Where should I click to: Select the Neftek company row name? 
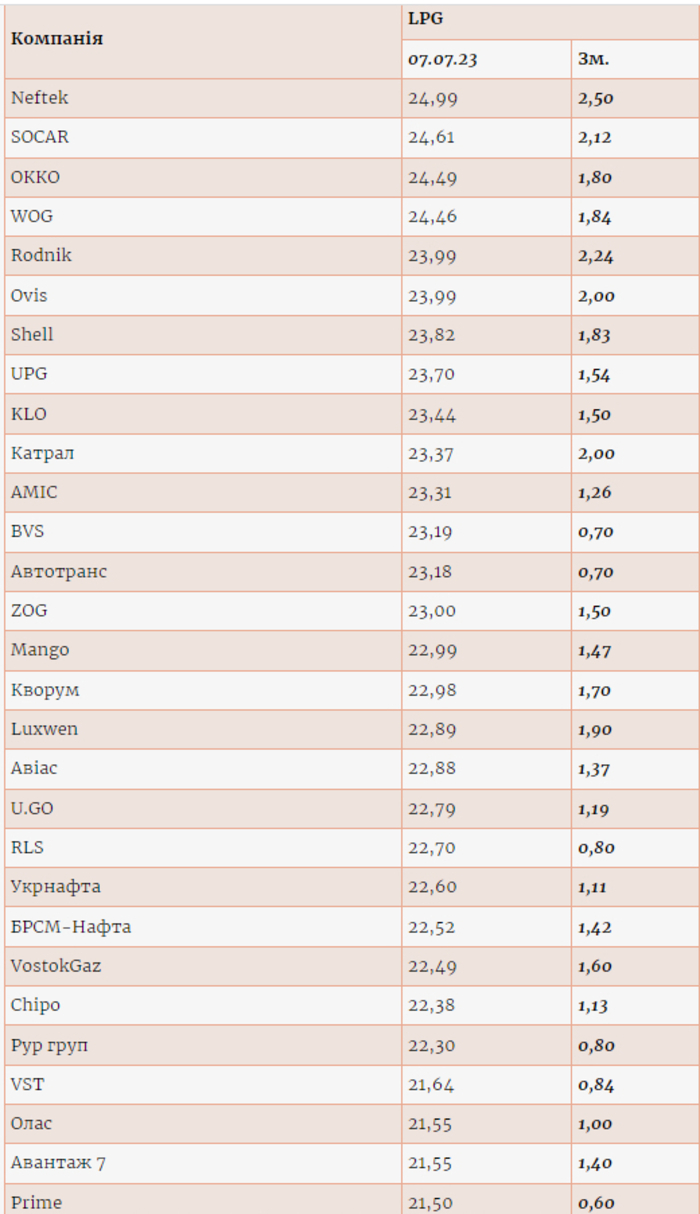40,98
